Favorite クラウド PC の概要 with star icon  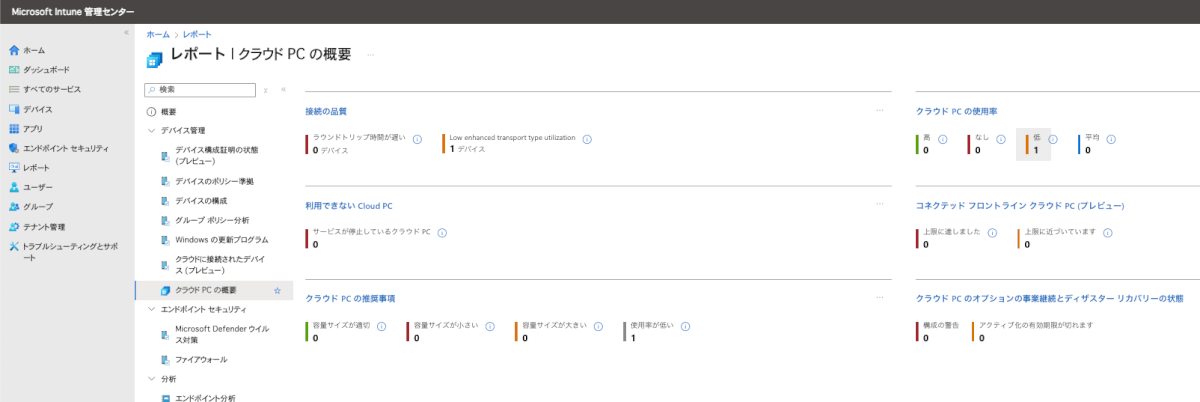coord(277,290)
